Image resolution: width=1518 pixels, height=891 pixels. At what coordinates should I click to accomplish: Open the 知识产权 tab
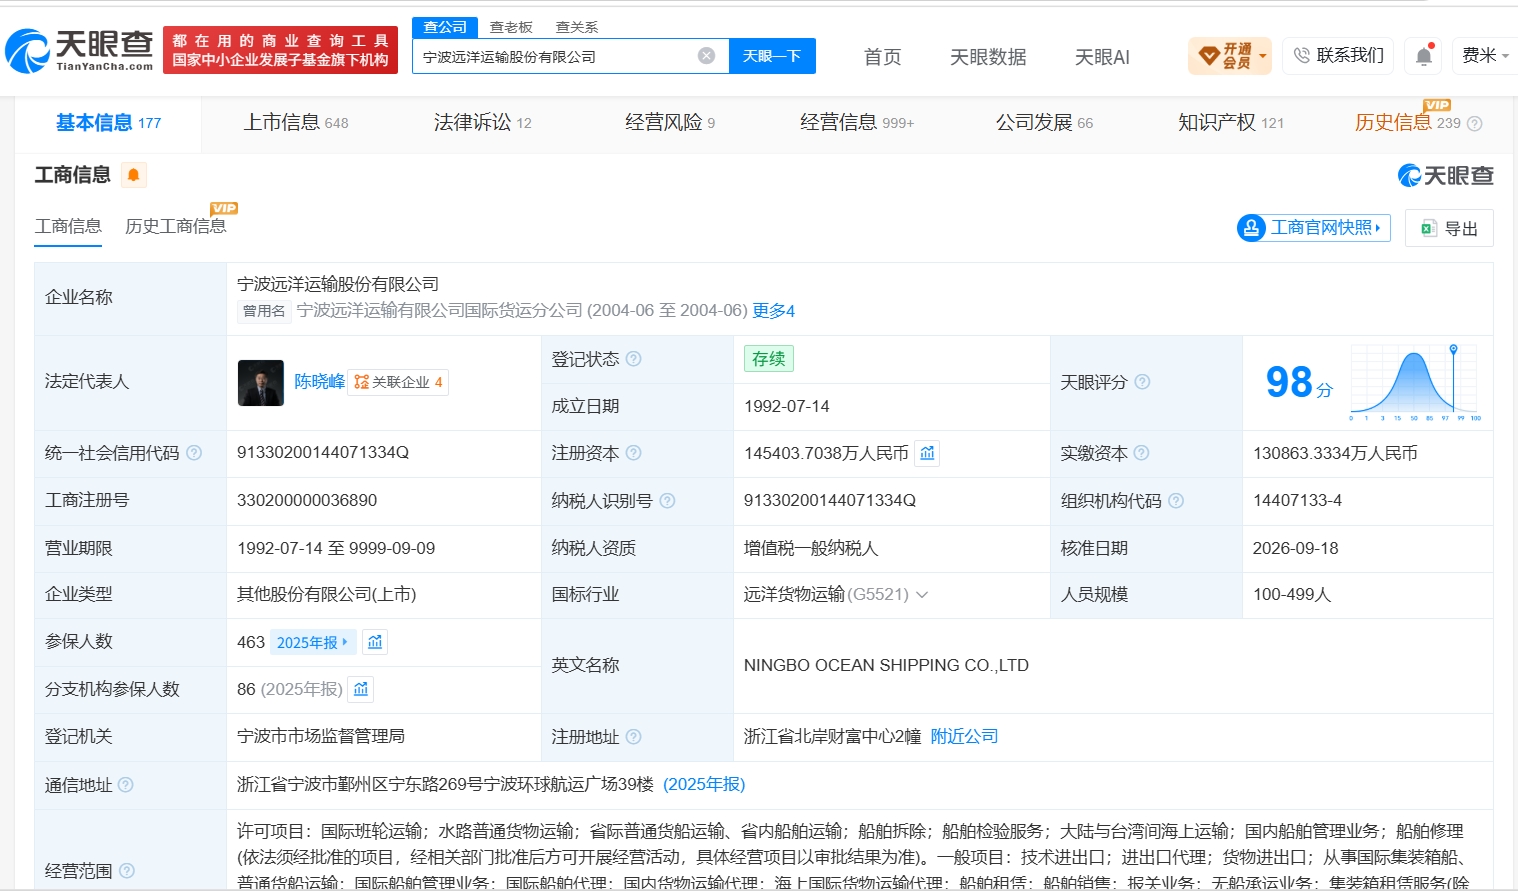(1231, 123)
